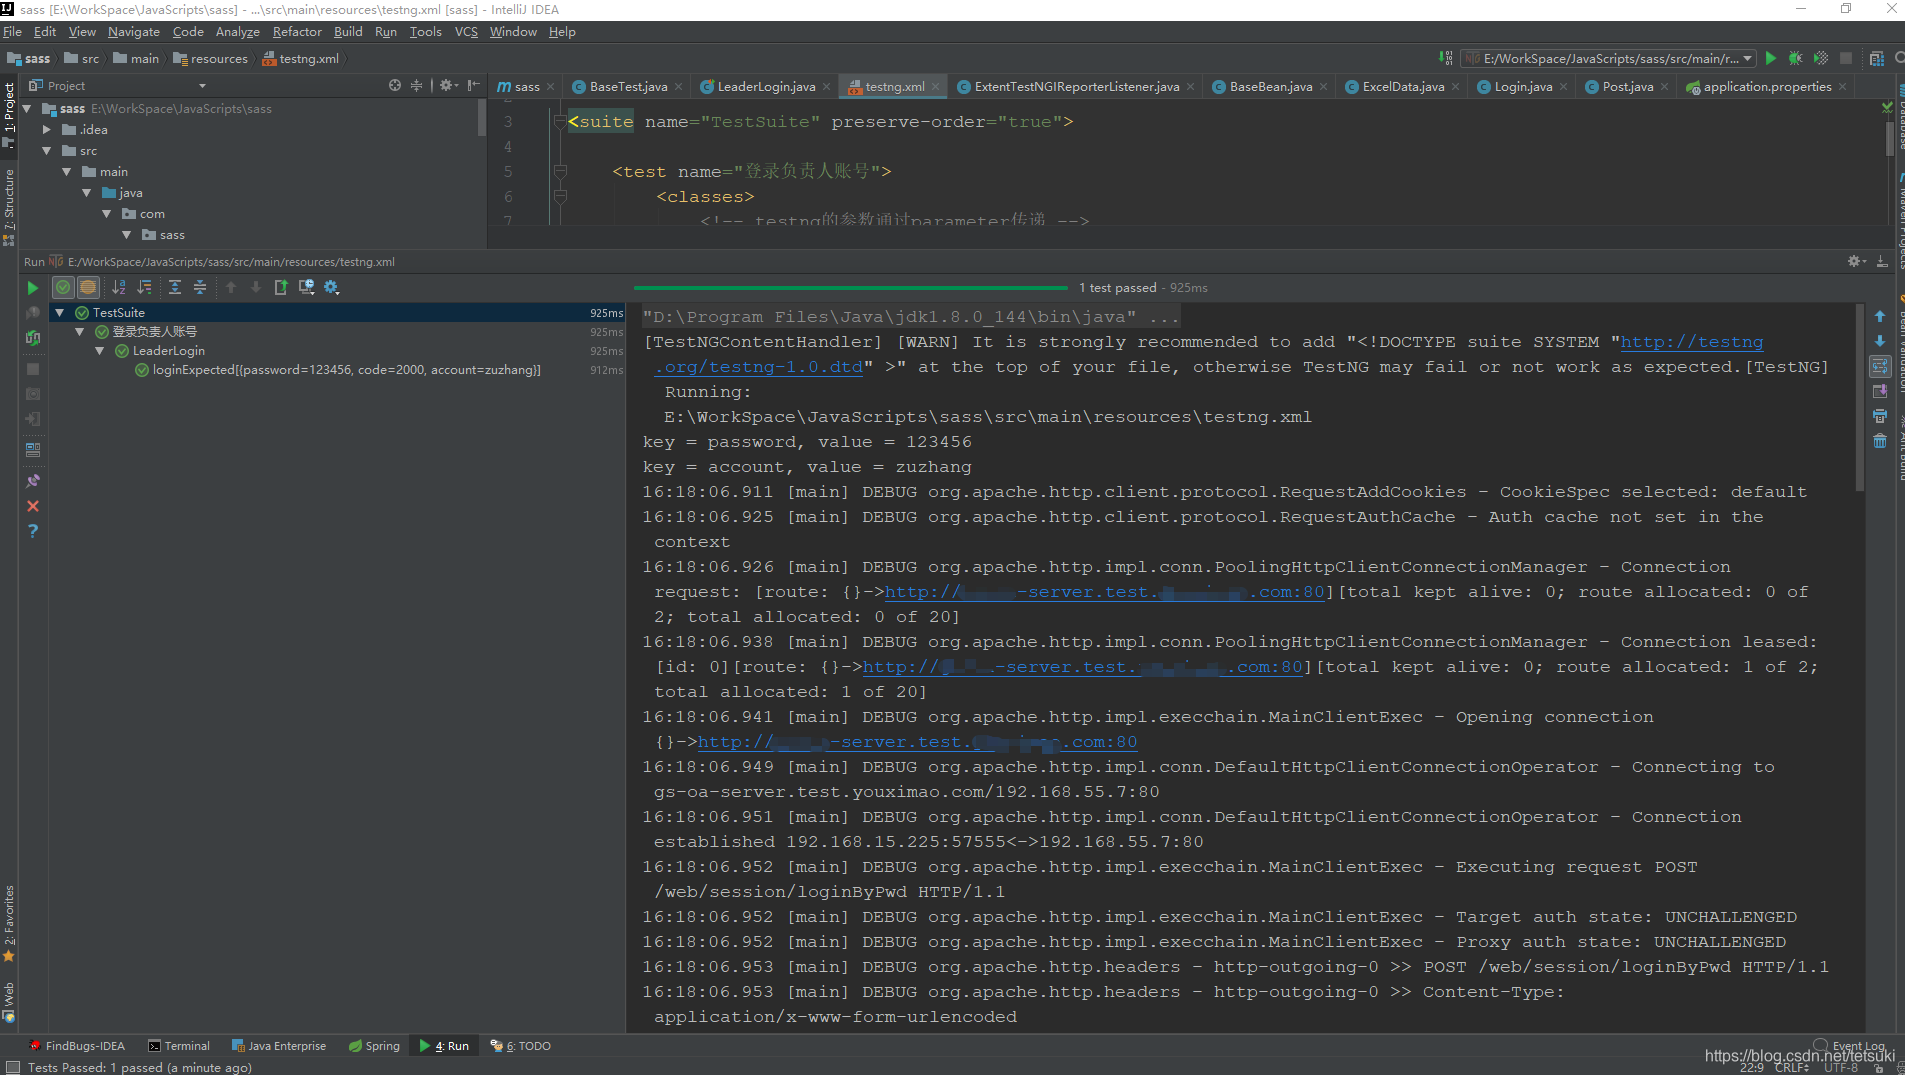
Task: Toggle sort tests by duration
Action: pos(144,288)
